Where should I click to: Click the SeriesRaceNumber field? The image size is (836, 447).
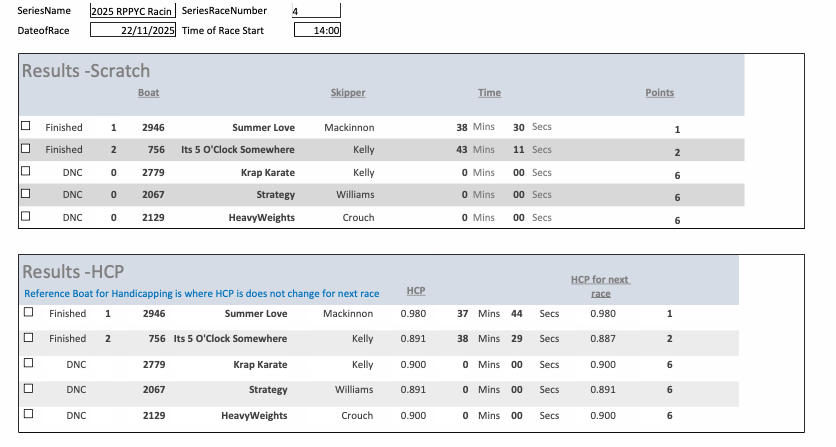316,11
